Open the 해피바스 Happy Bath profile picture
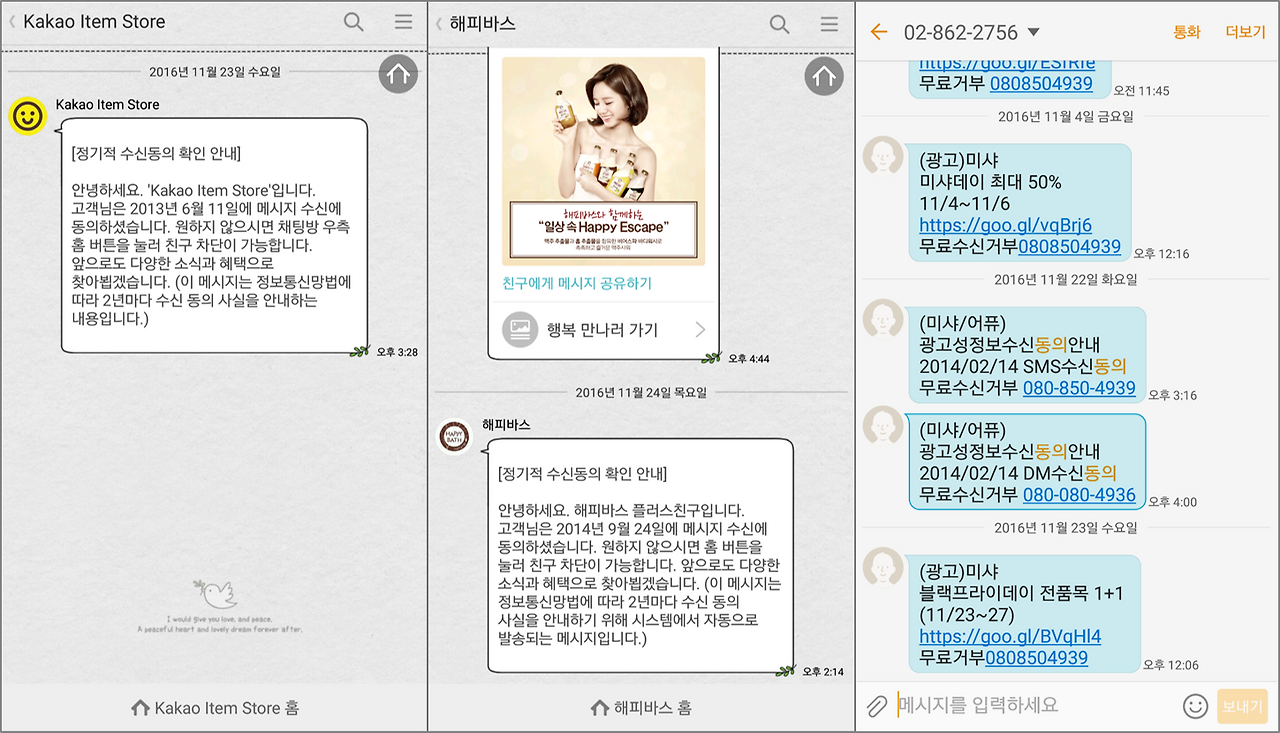 click(x=454, y=437)
